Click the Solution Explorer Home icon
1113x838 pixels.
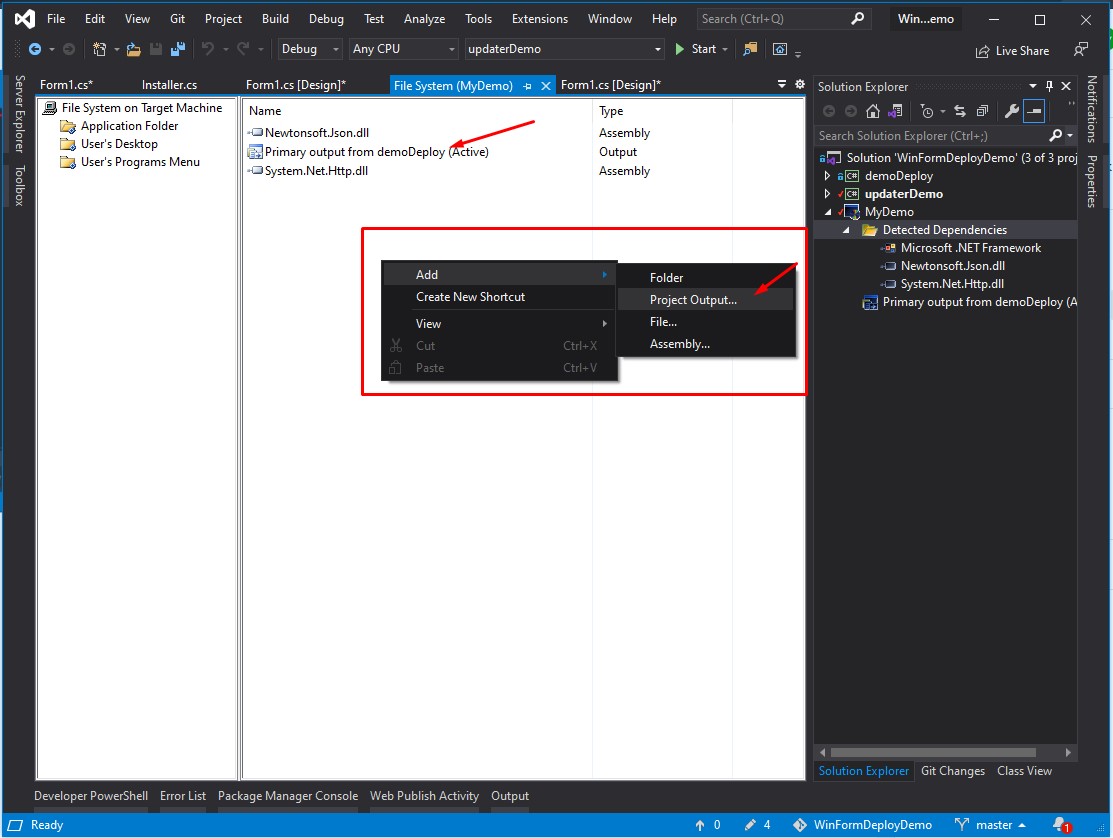pyautogui.click(x=873, y=111)
